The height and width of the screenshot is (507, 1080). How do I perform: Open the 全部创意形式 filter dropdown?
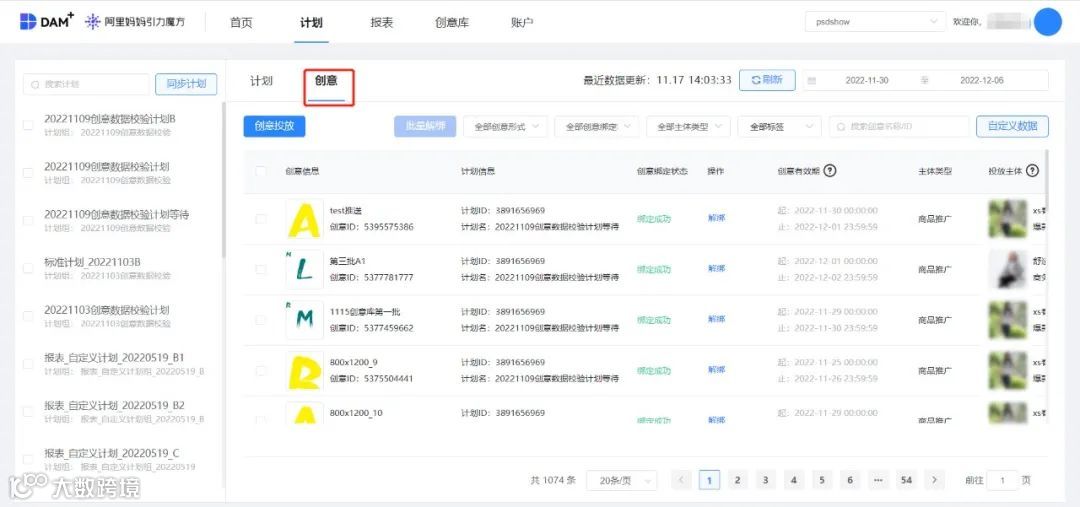(x=506, y=127)
